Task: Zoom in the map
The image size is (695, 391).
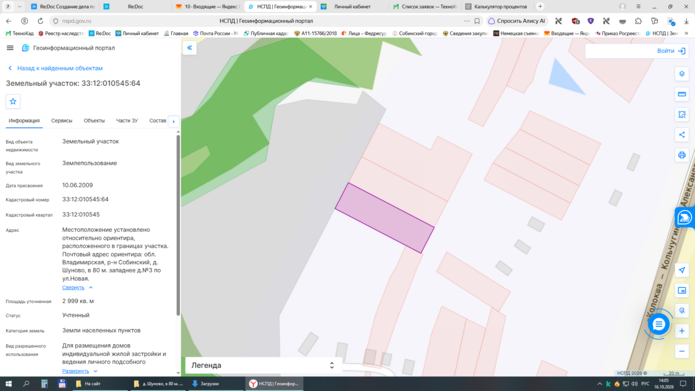Action: (x=682, y=331)
